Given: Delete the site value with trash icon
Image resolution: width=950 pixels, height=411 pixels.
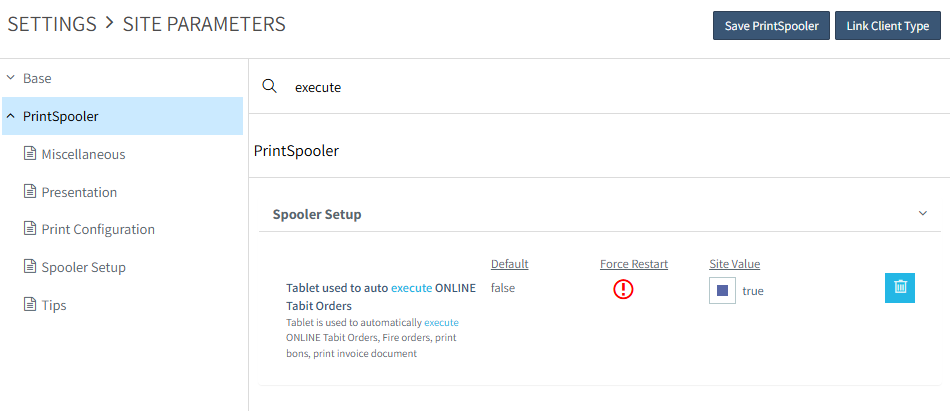Looking at the screenshot, I should point(900,287).
